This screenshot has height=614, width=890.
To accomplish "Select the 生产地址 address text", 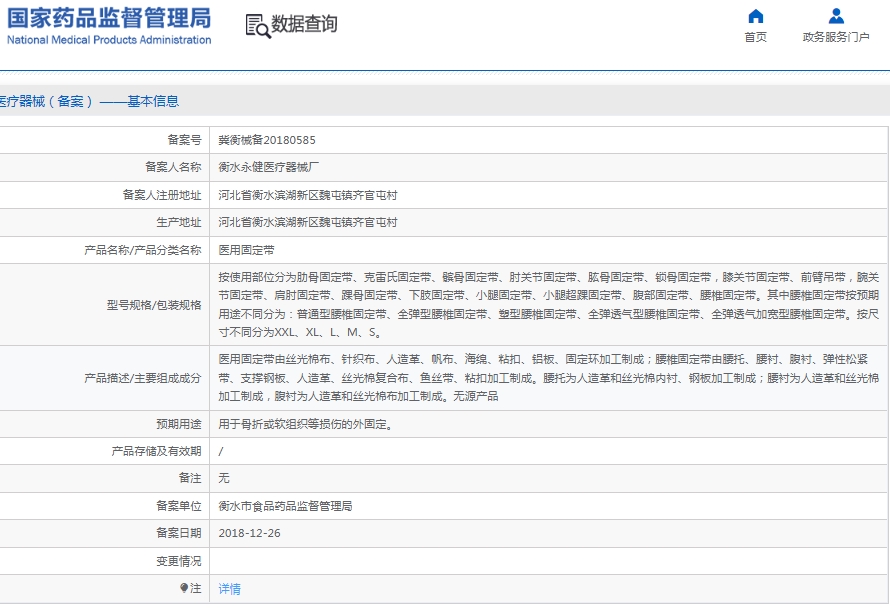I will pyautogui.click(x=310, y=222).
